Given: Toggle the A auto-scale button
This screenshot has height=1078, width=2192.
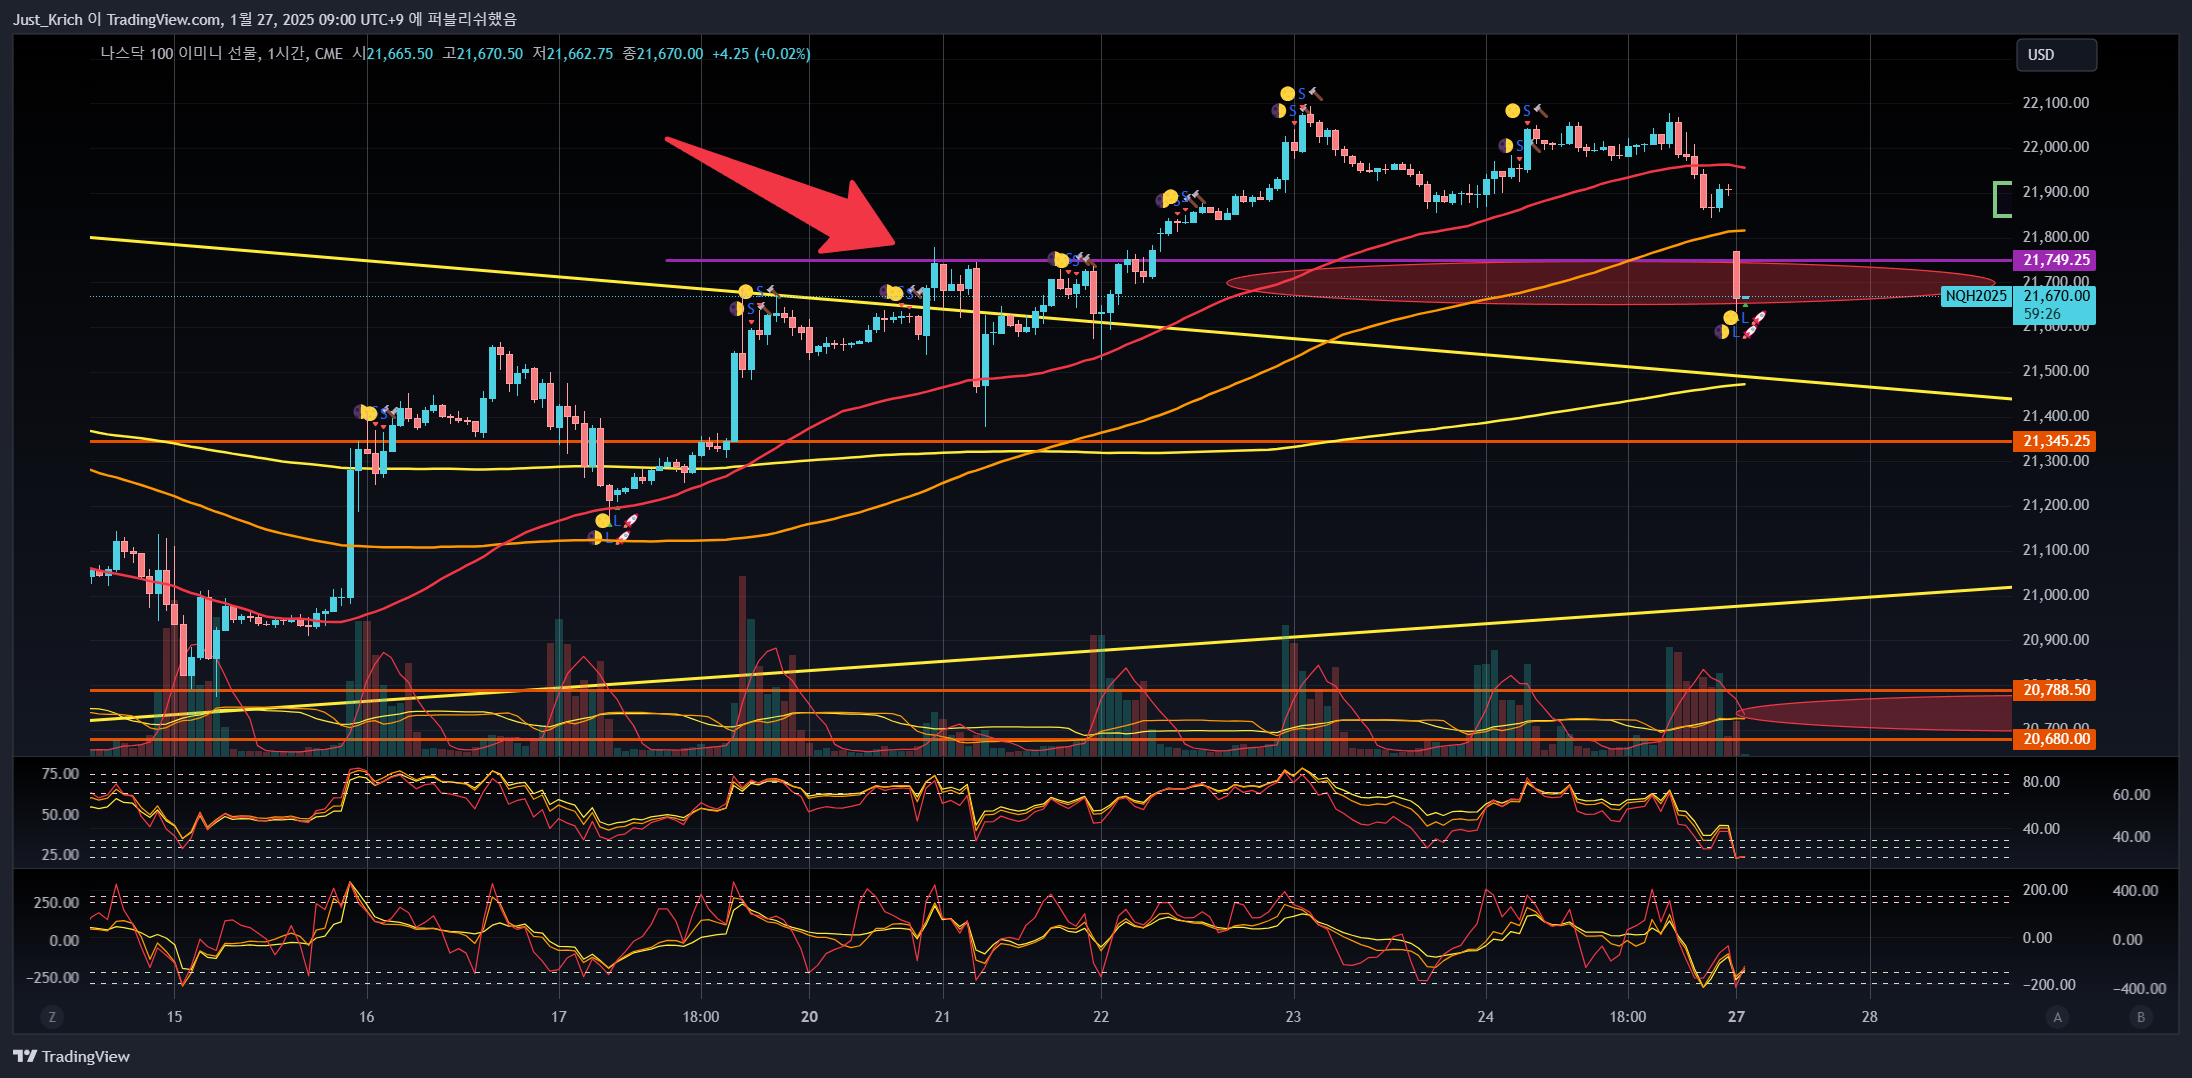Looking at the screenshot, I should [x=2057, y=1017].
